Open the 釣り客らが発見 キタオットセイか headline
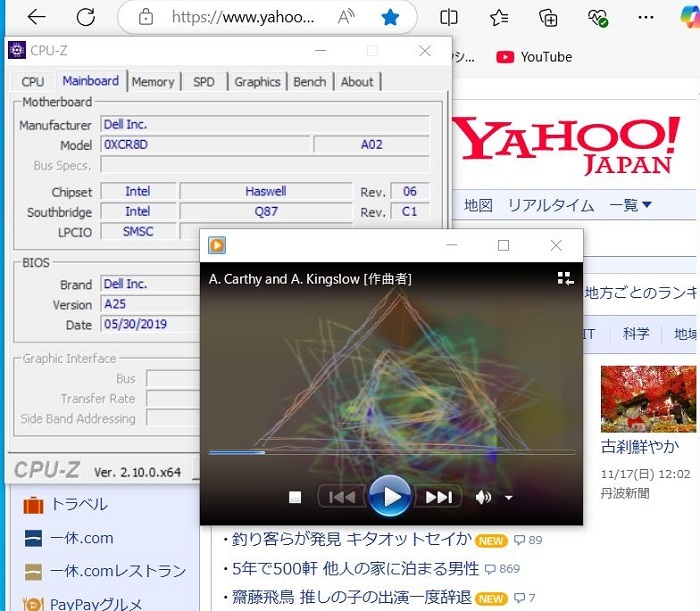700x611 pixels. click(351, 540)
